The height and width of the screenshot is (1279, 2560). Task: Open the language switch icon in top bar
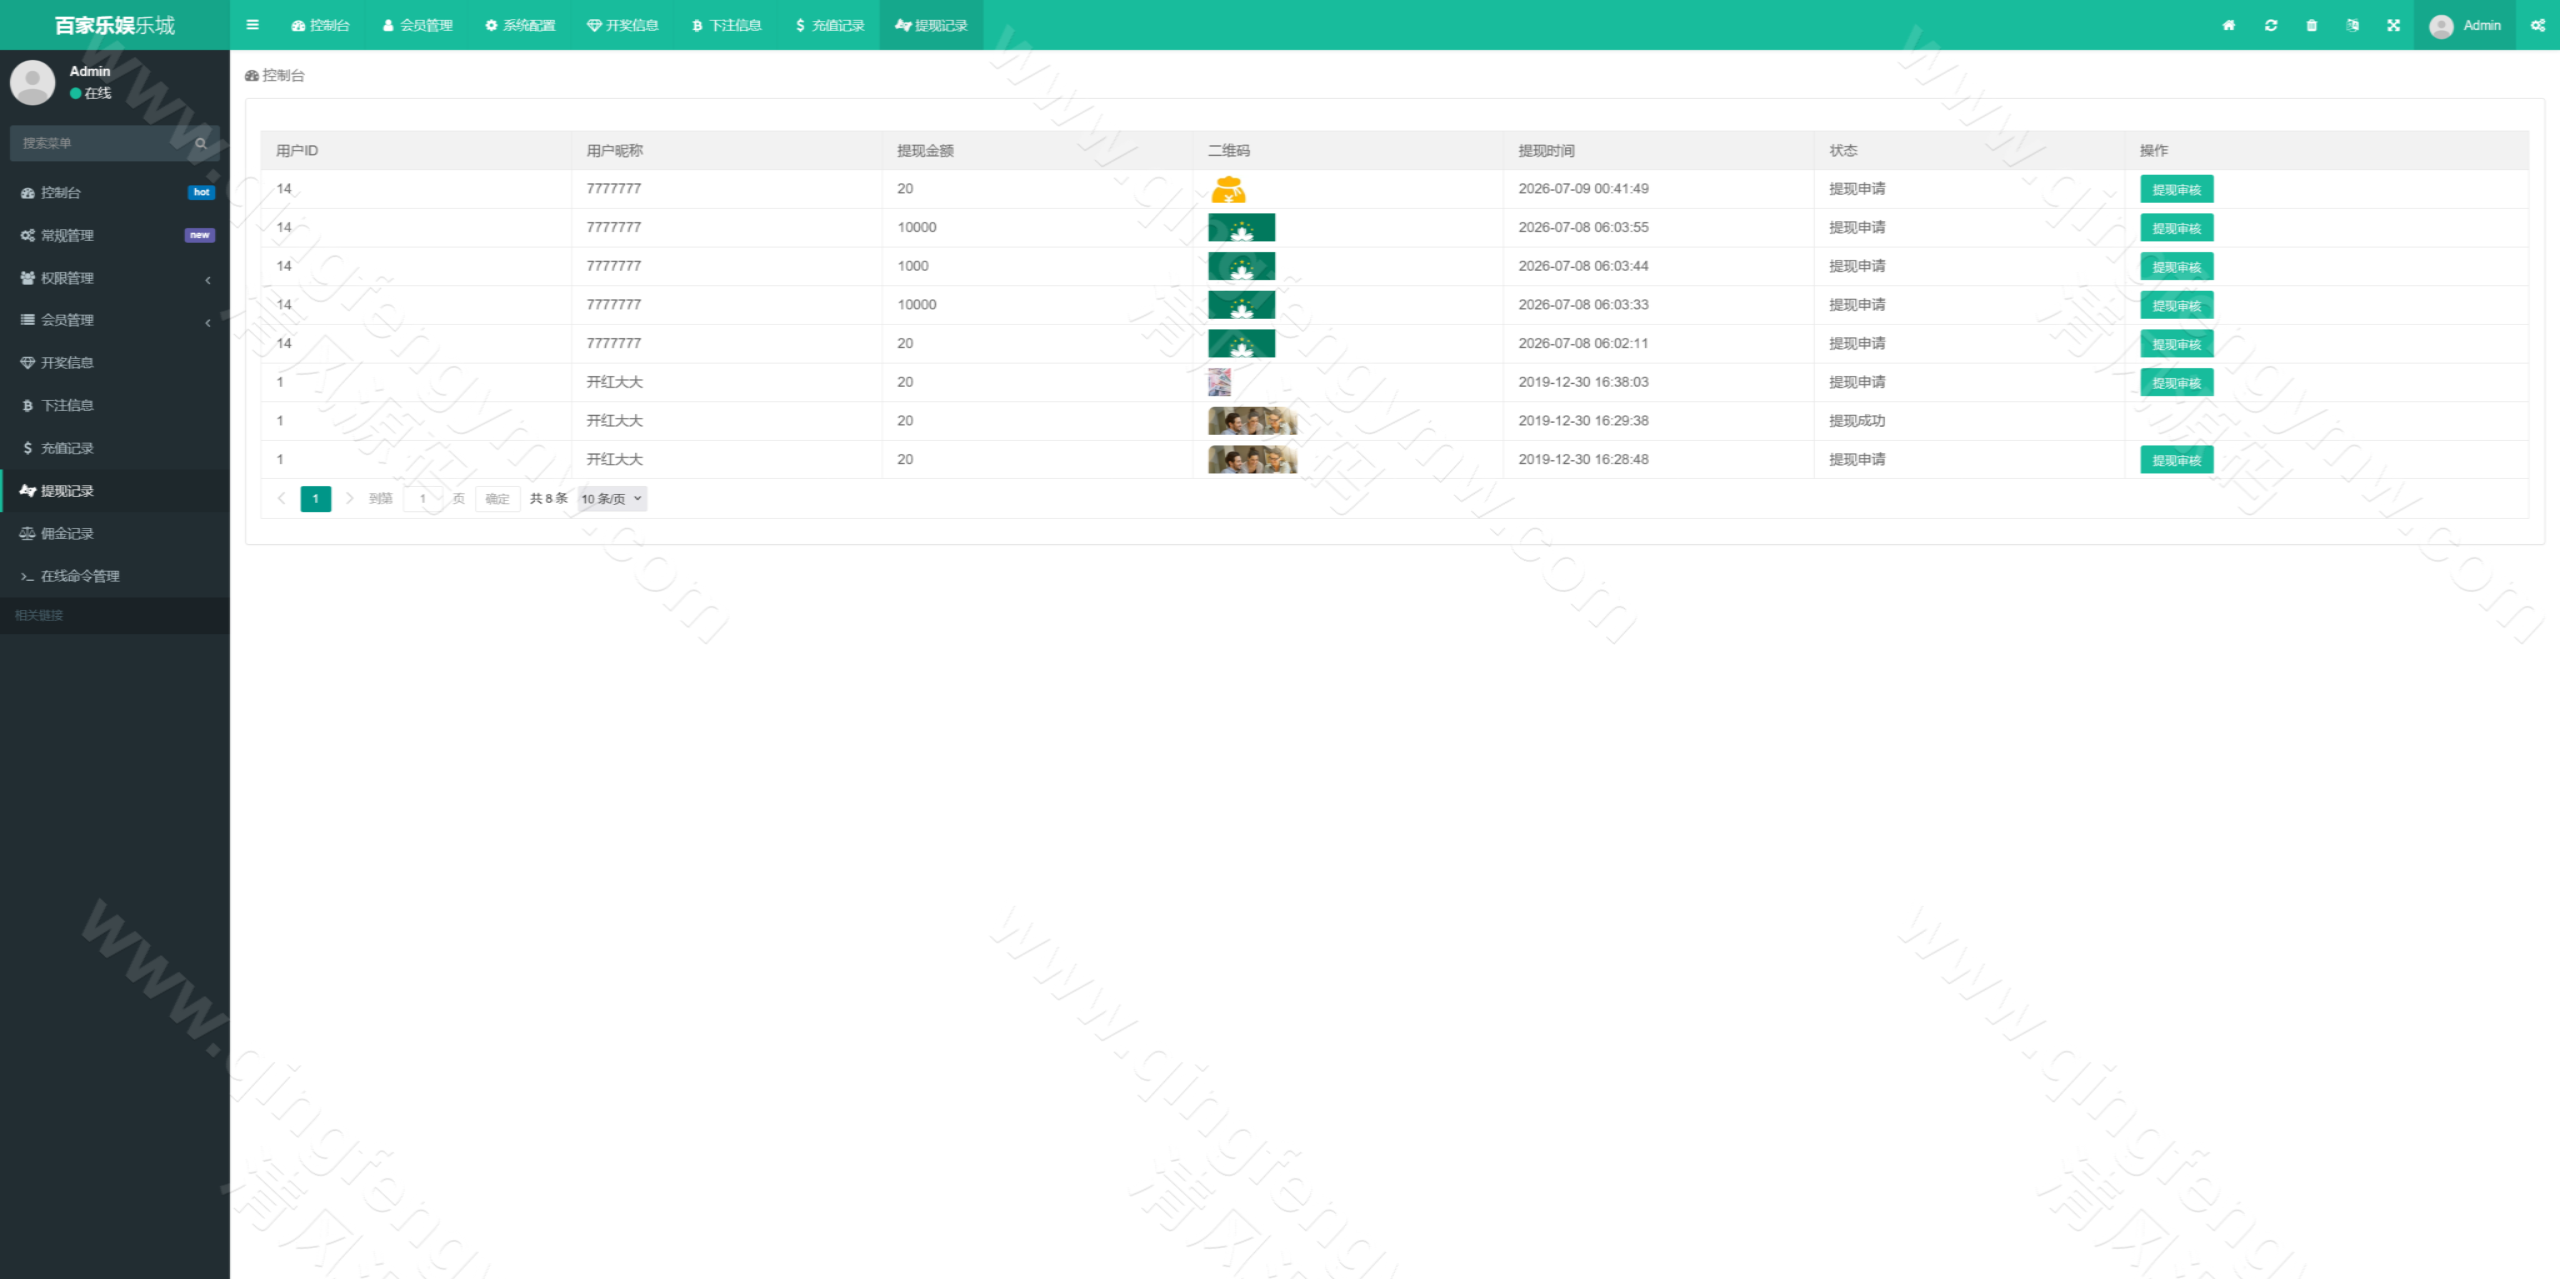pos(2353,25)
